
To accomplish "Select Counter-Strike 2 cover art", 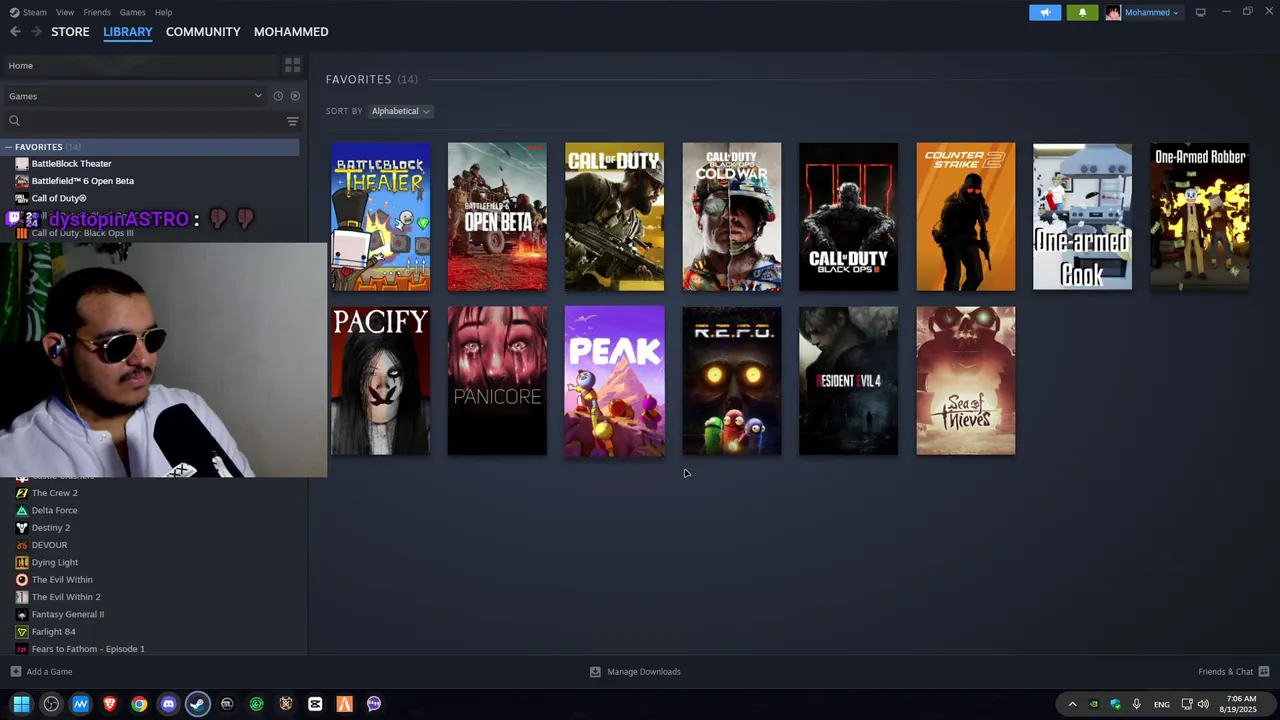I will (x=965, y=217).
